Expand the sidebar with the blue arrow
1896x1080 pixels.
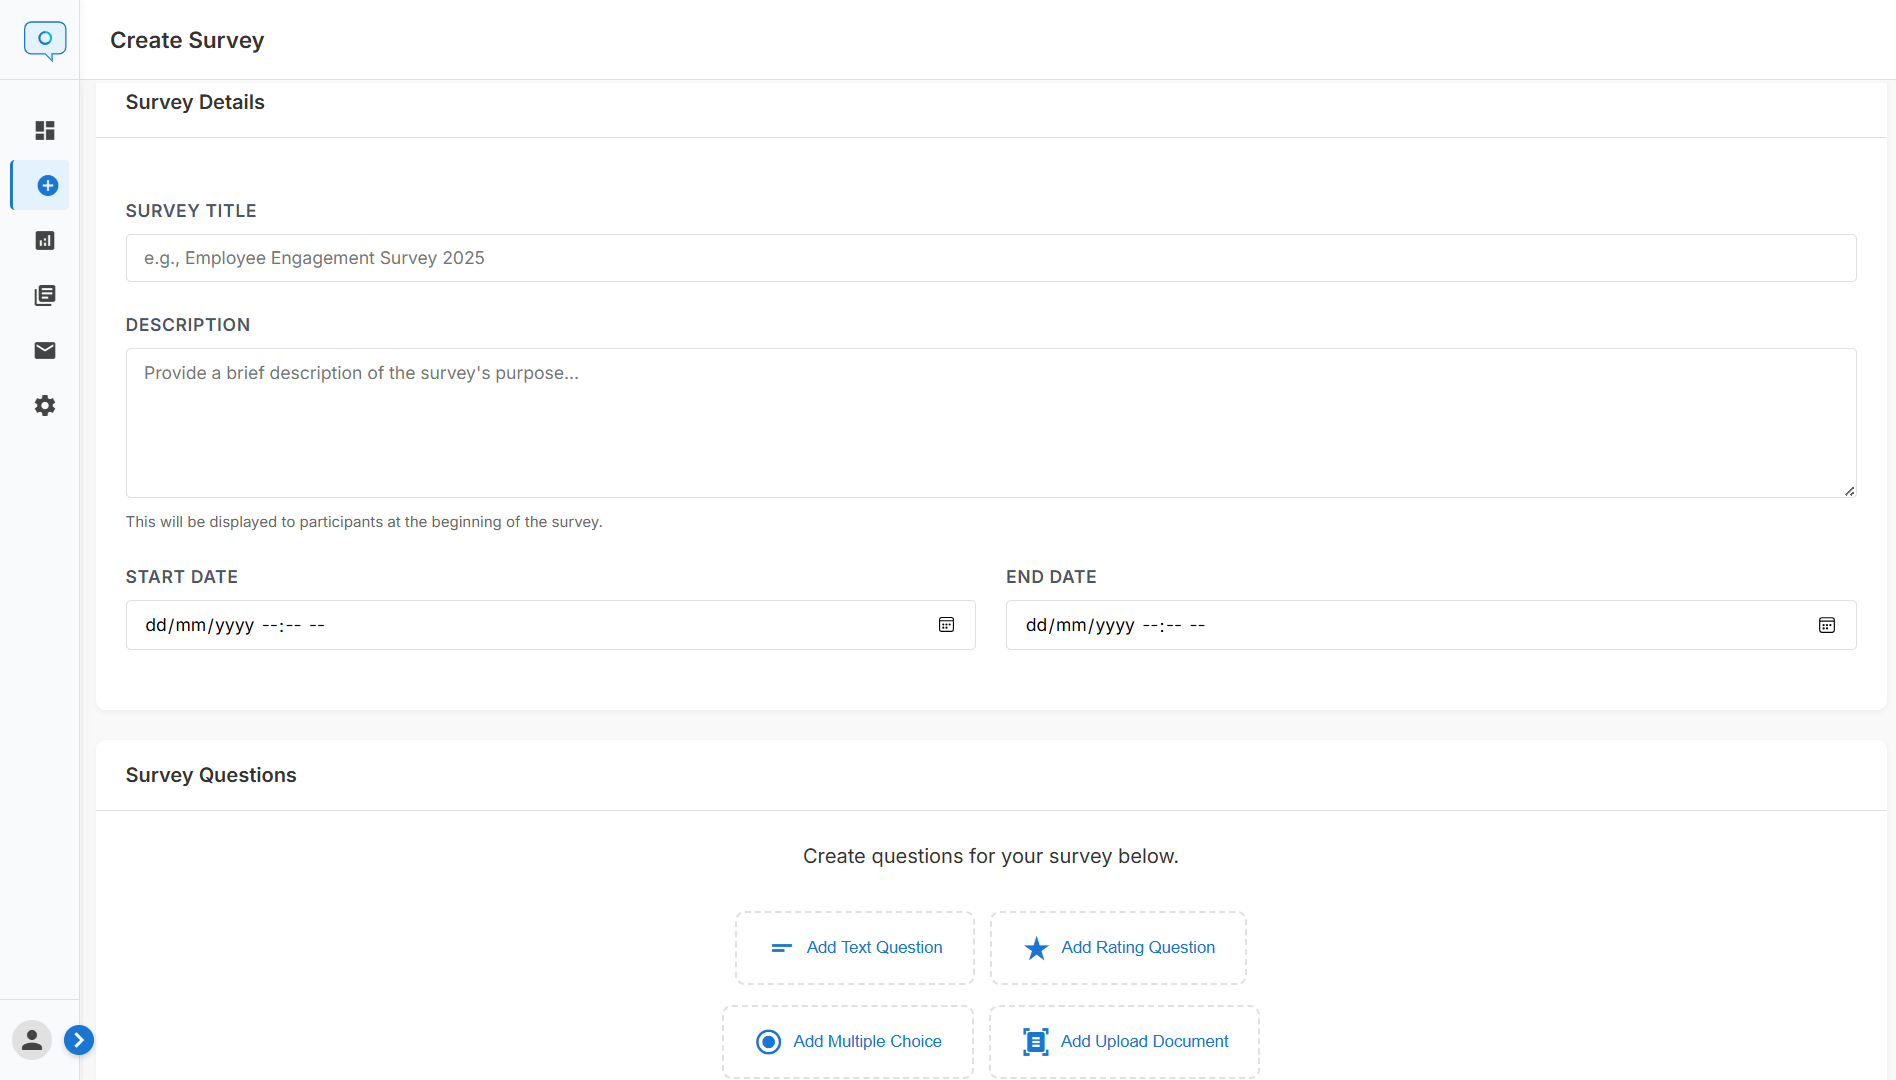tap(79, 1040)
